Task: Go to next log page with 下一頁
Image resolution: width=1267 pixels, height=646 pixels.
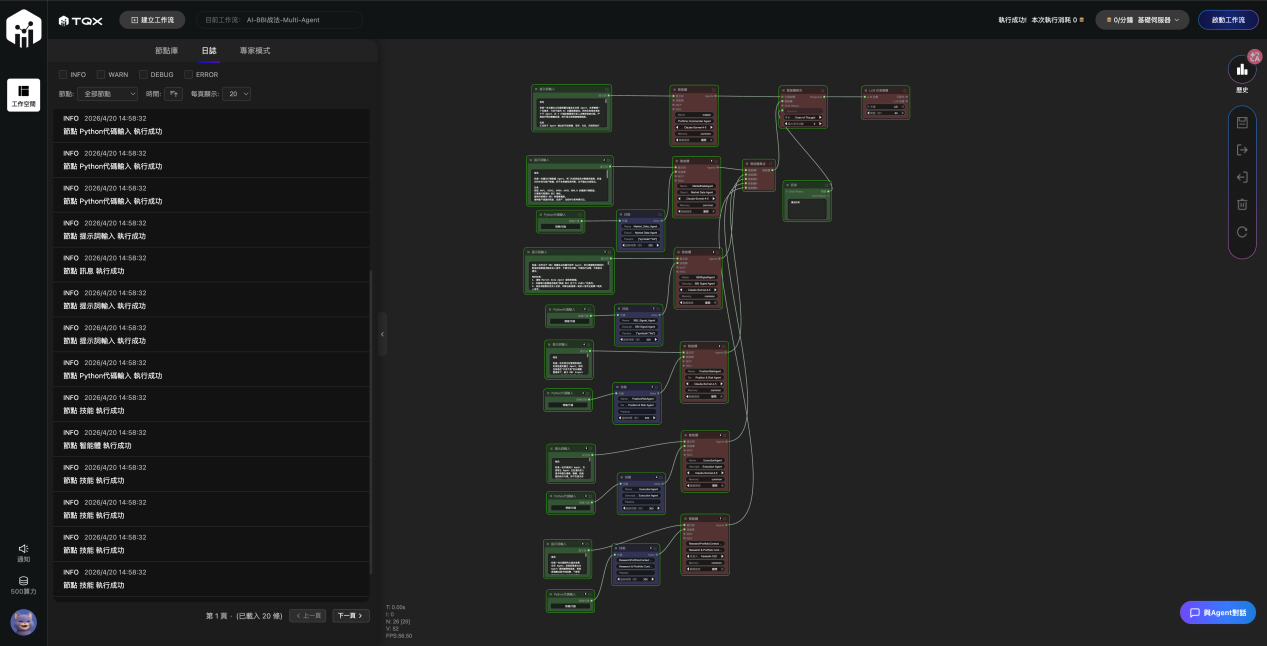Action: (x=350, y=616)
